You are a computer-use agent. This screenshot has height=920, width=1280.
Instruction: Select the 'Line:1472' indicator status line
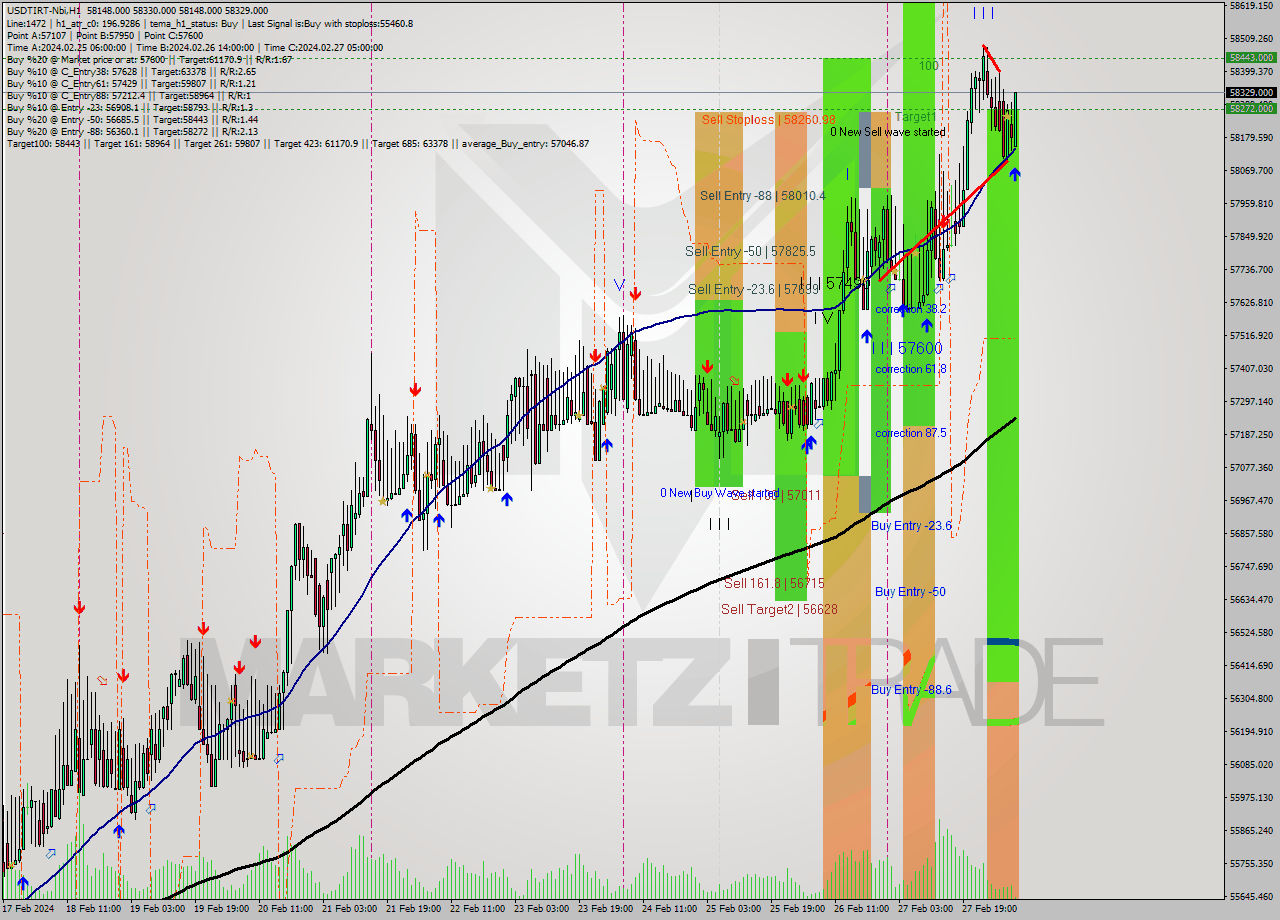[x=209, y=23]
